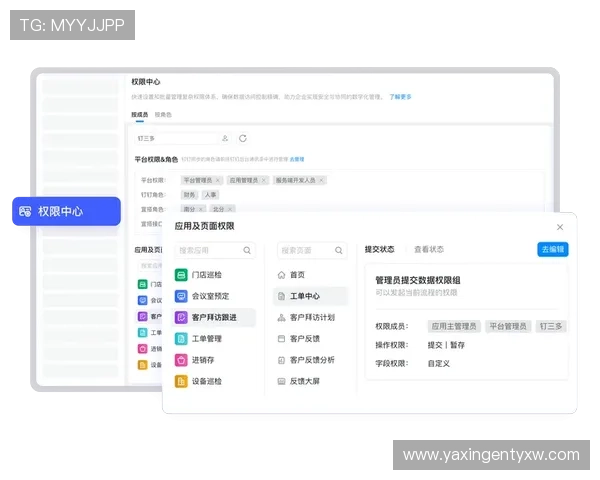
Task: Remove the 平台管理员 tag from 平台权限 row
Action: 218,180
